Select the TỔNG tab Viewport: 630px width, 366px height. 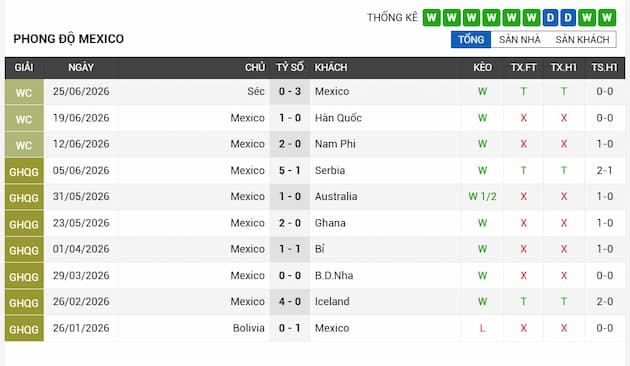pos(470,39)
